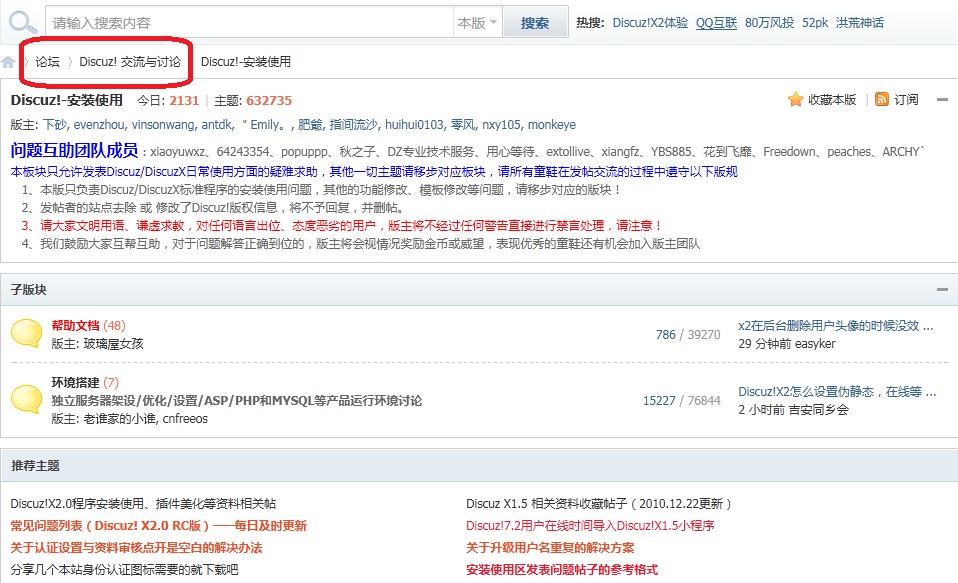The width and height of the screenshot is (958, 583).
Task: Click 收藏本版 link
Action: tap(832, 100)
